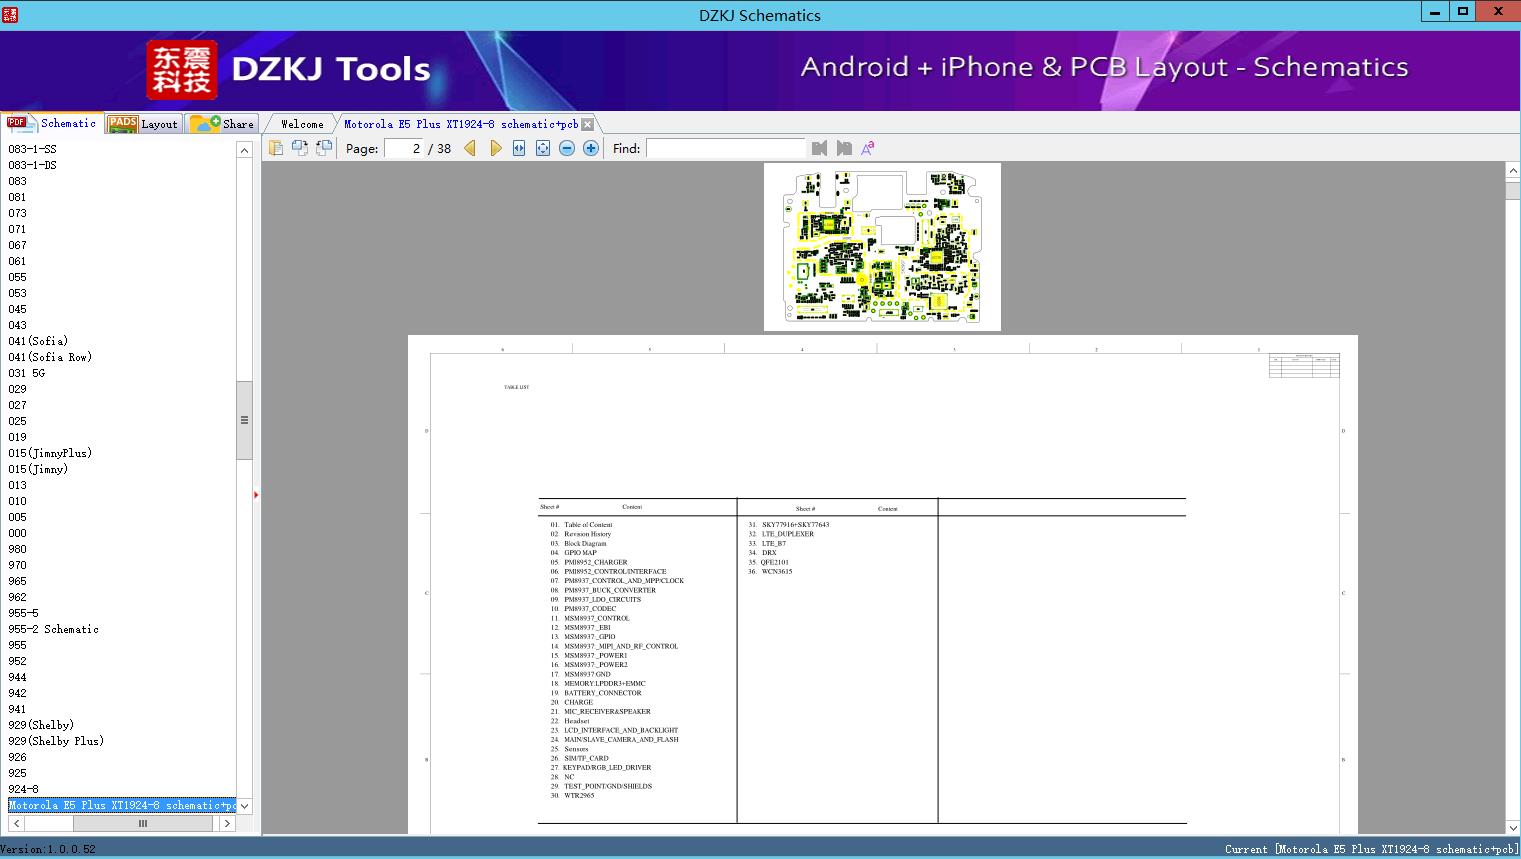Toggle match-case search option icon
The image size is (1521, 859).
(x=868, y=148)
